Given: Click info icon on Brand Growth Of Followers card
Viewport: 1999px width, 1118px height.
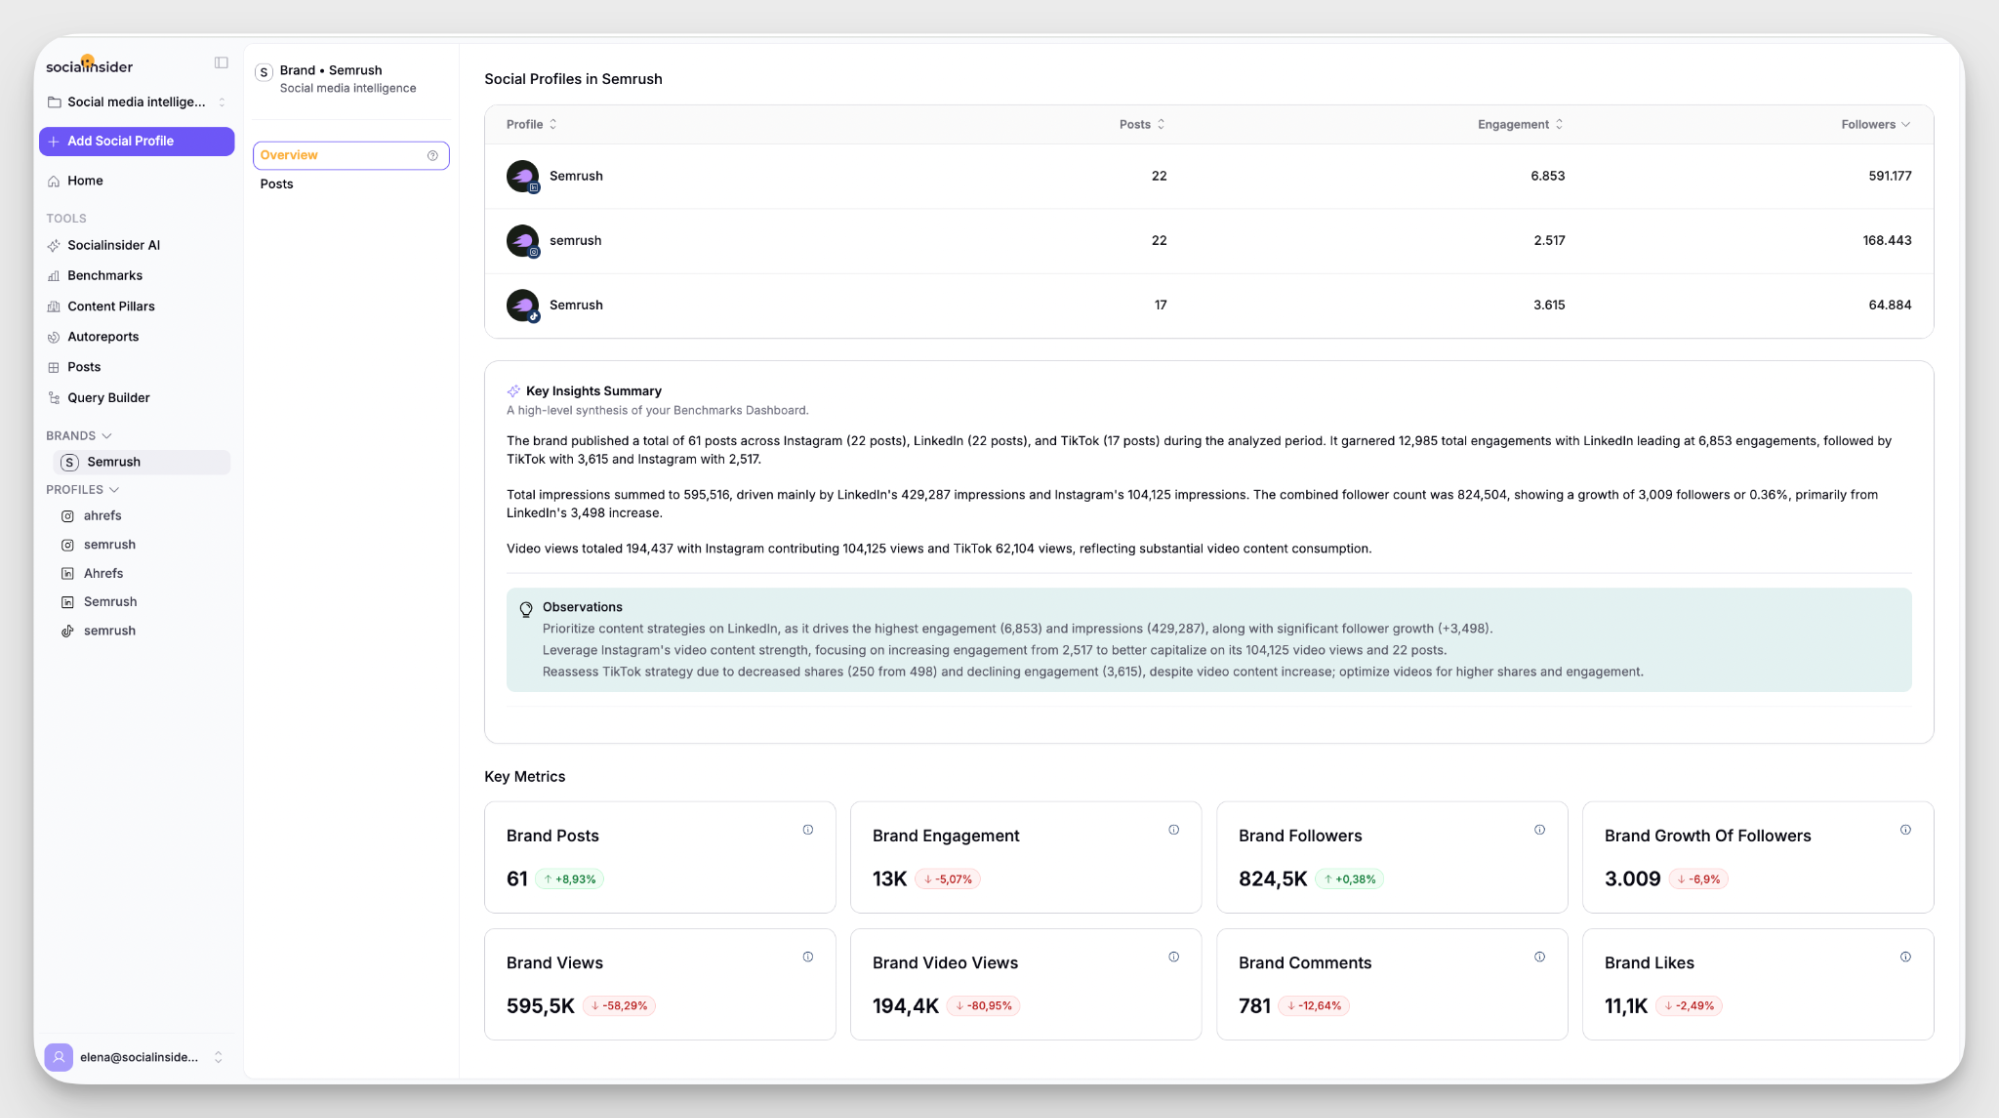Looking at the screenshot, I should point(1906,830).
